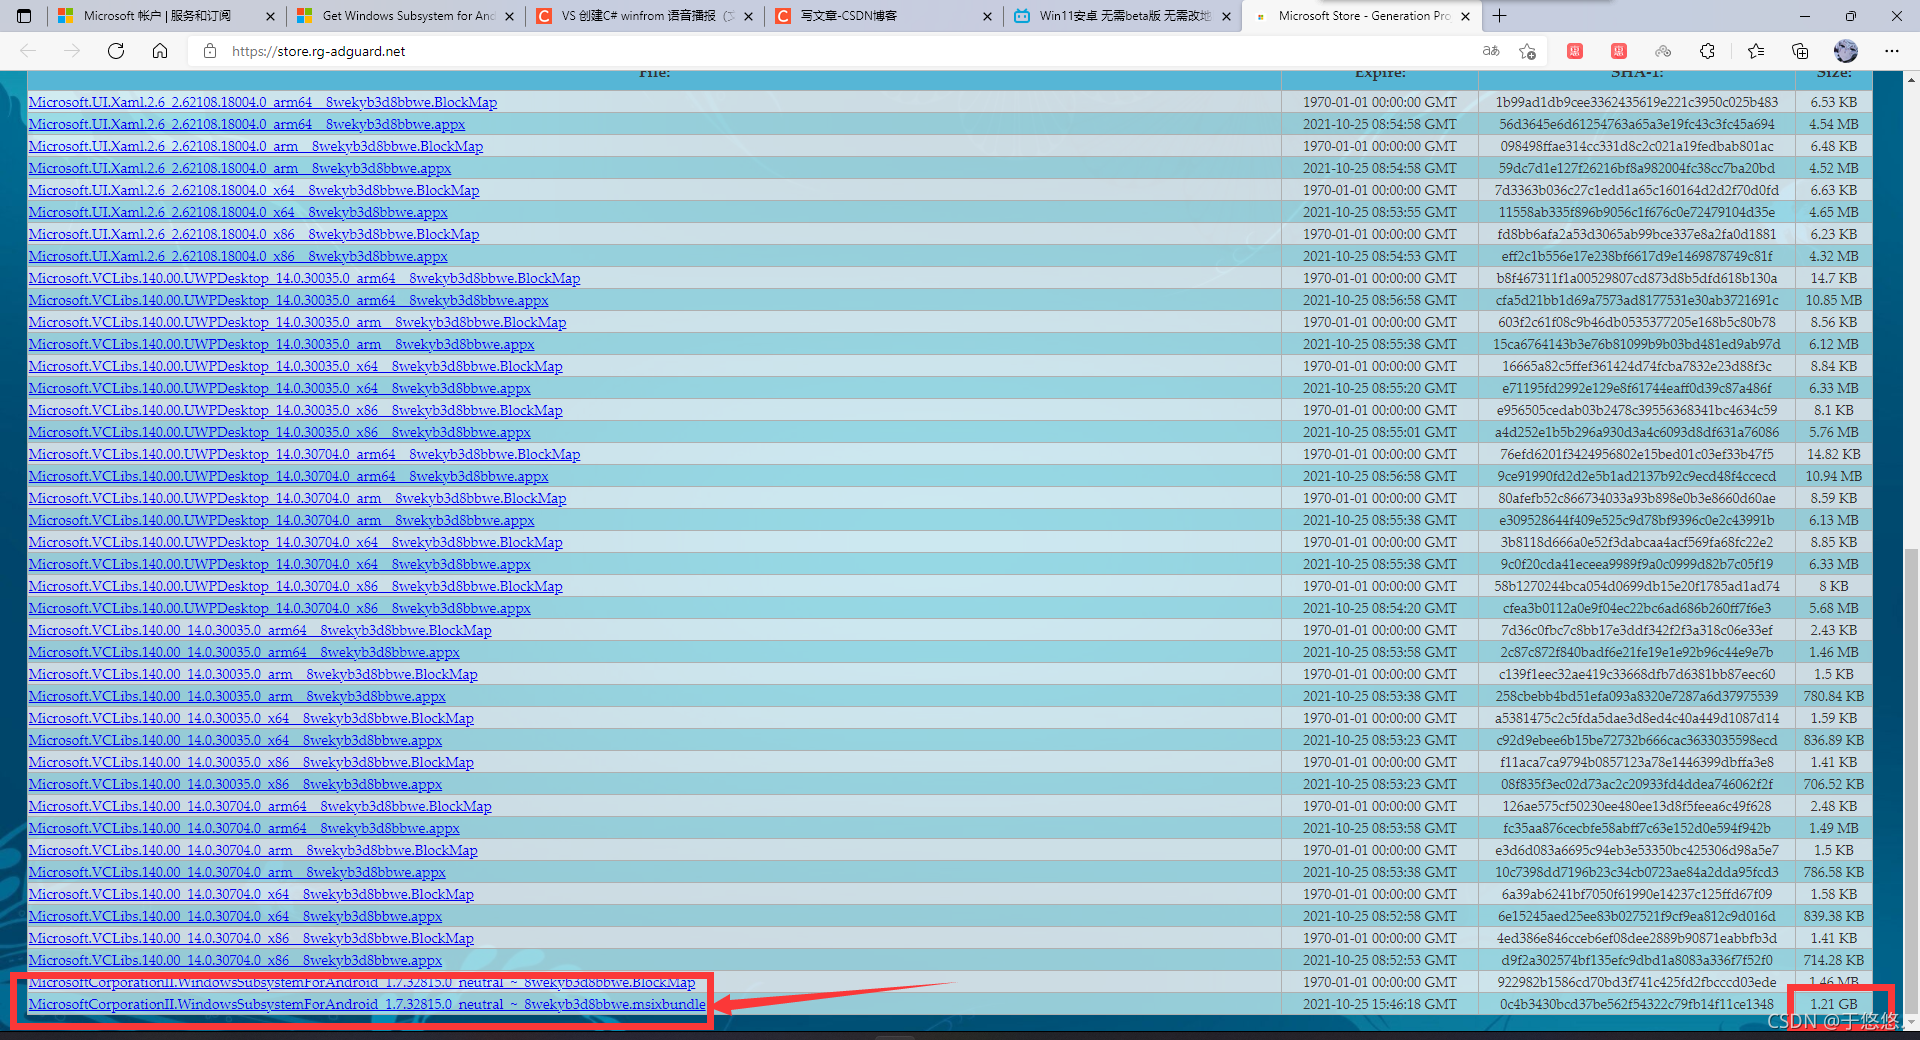Click the browser forward arrow

tap(72, 51)
